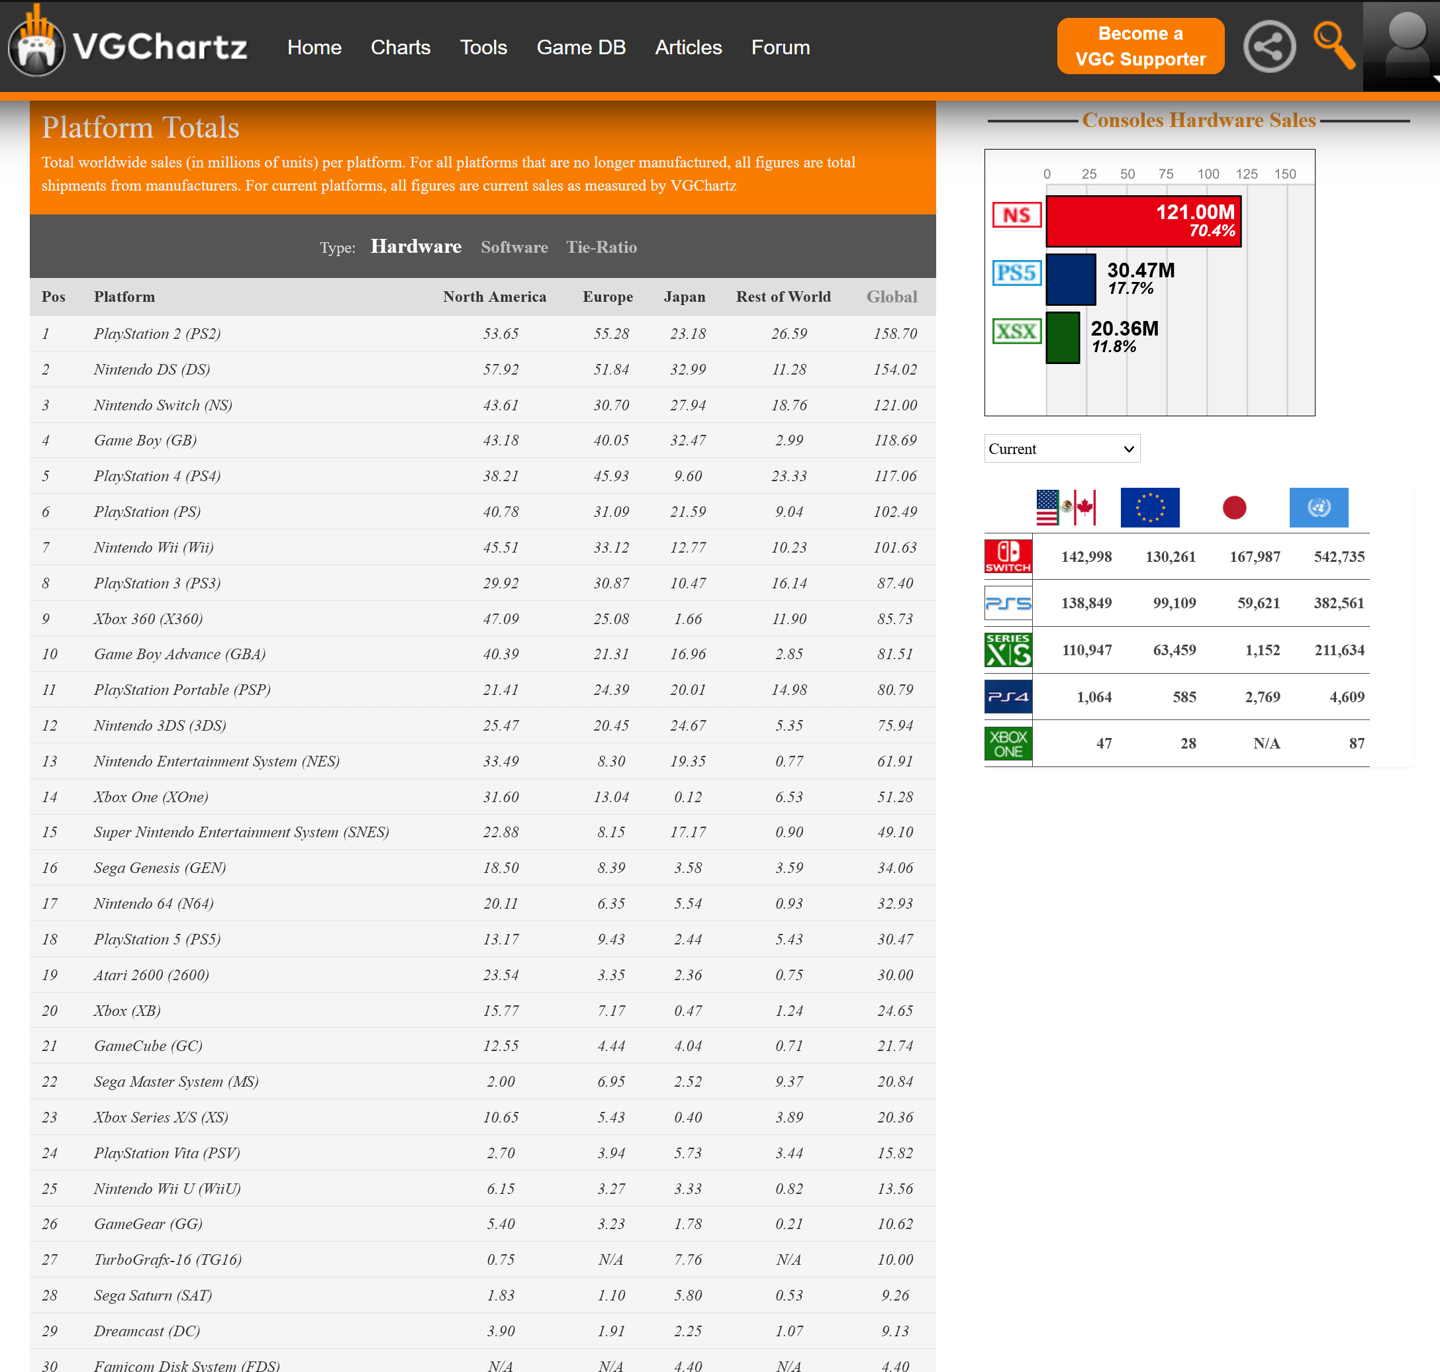Click the Xbox Series X|S logo icon
Viewport: 1440px width, 1372px height.
point(1008,650)
